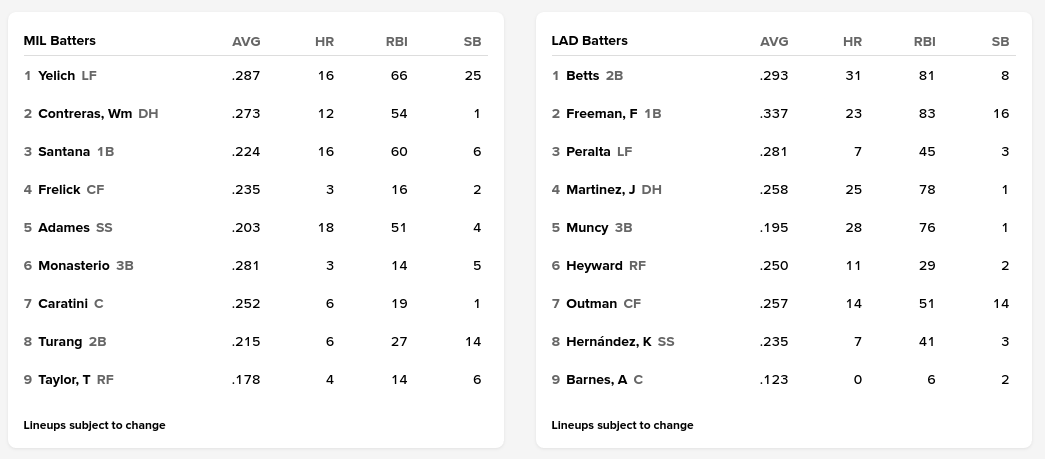Click on Turang's name
1045x459 pixels.
pyautogui.click(x=60, y=341)
